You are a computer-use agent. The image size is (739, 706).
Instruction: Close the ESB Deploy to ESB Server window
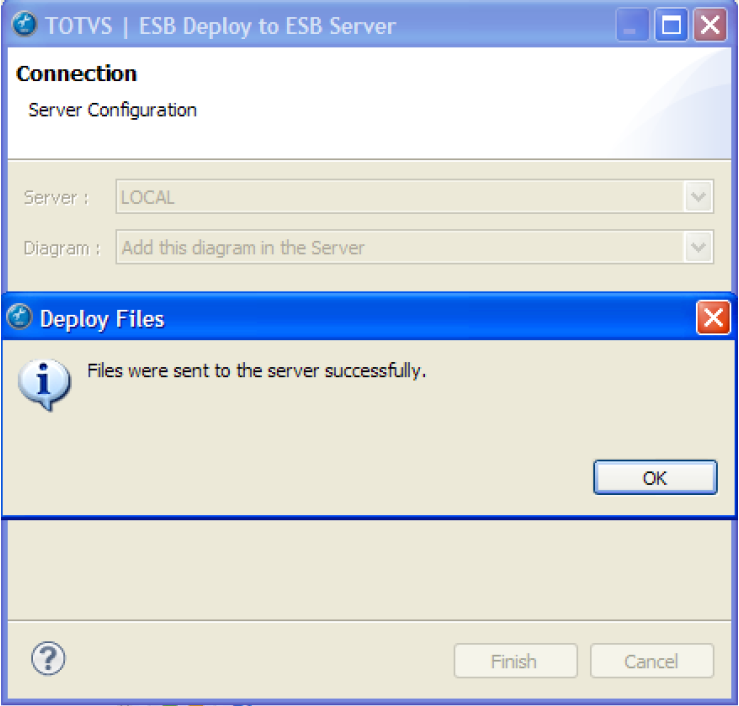click(x=709, y=26)
